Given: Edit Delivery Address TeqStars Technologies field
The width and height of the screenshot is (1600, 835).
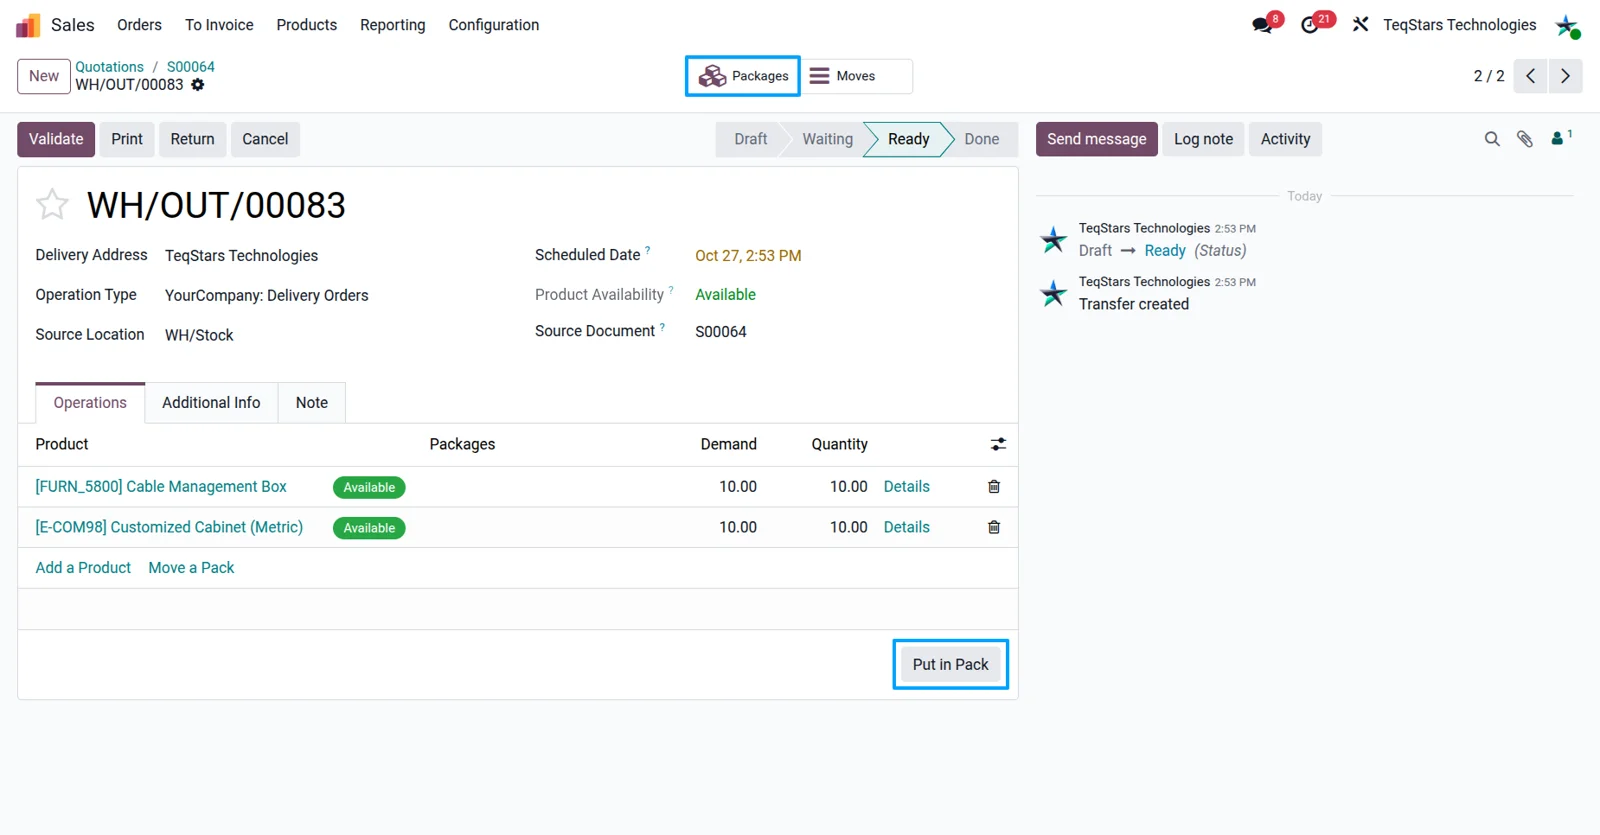Looking at the screenshot, I should [x=242, y=256].
